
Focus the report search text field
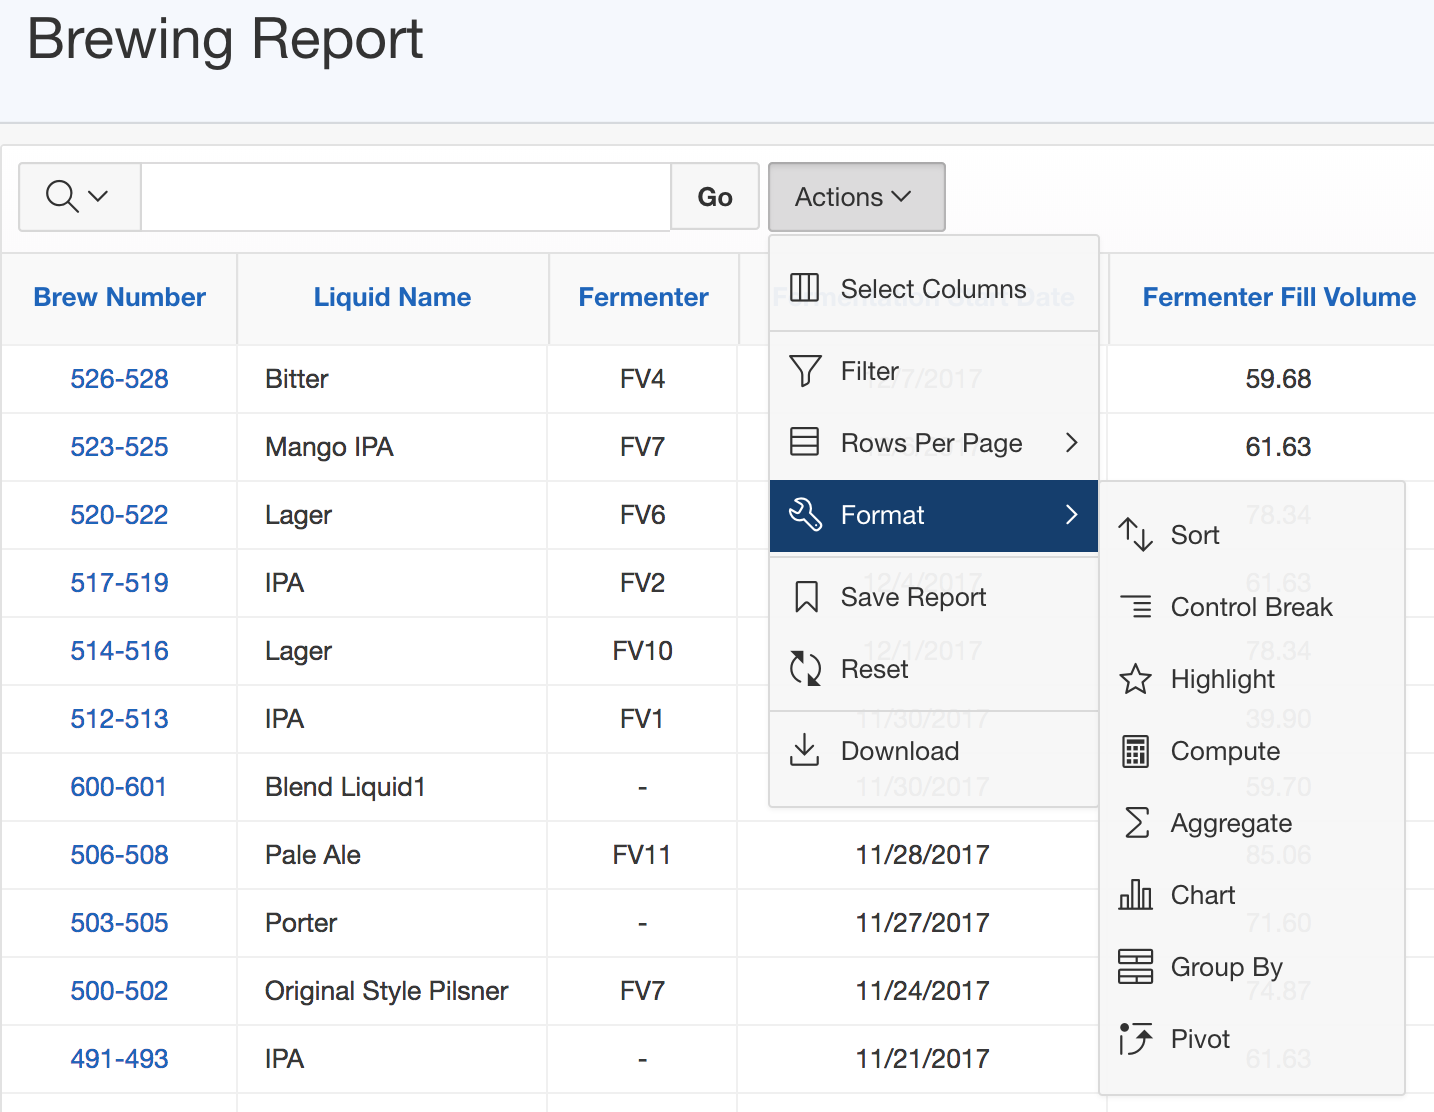pos(405,197)
